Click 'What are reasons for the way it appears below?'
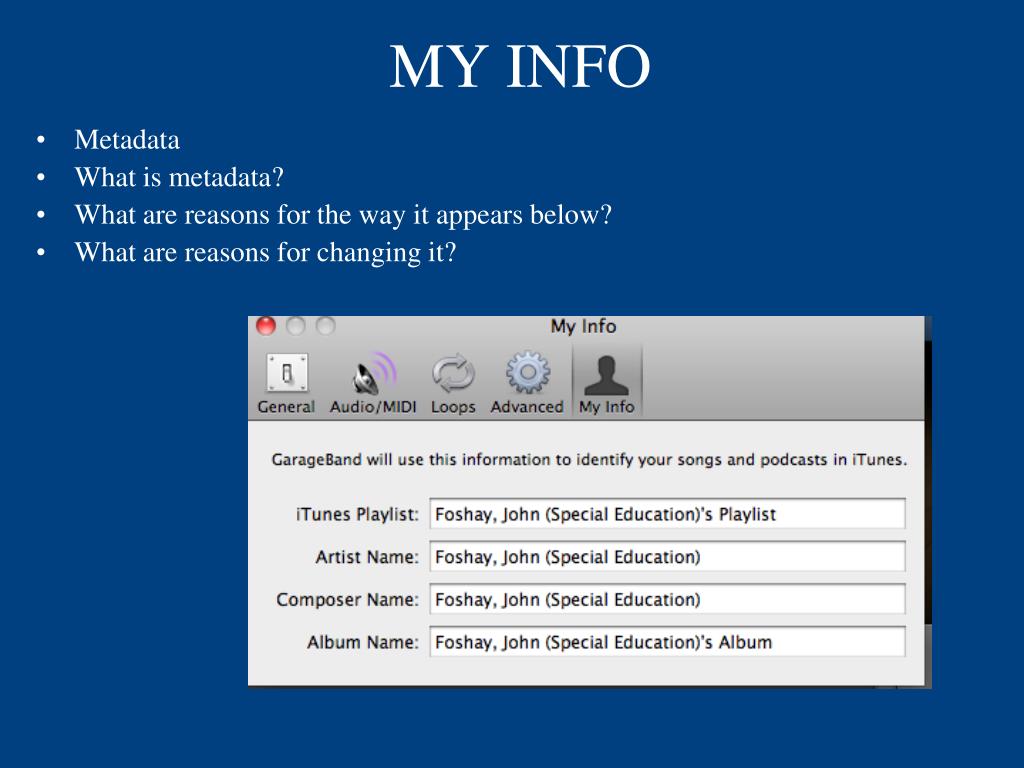Viewport: 1024px width, 768px height. [x=343, y=215]
